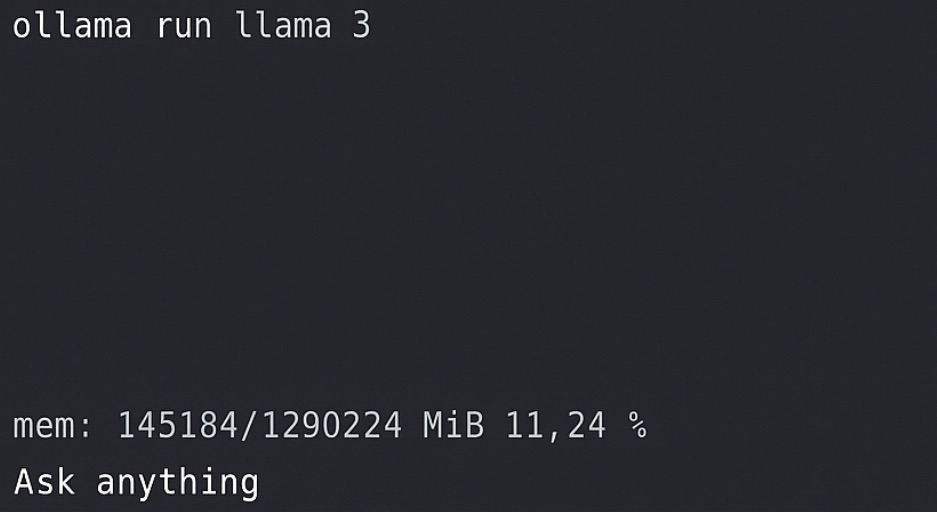This screenshot has height=512, width=937.
Task: Click the word "ollama" in the command
Action: click(x=72, y=27)
